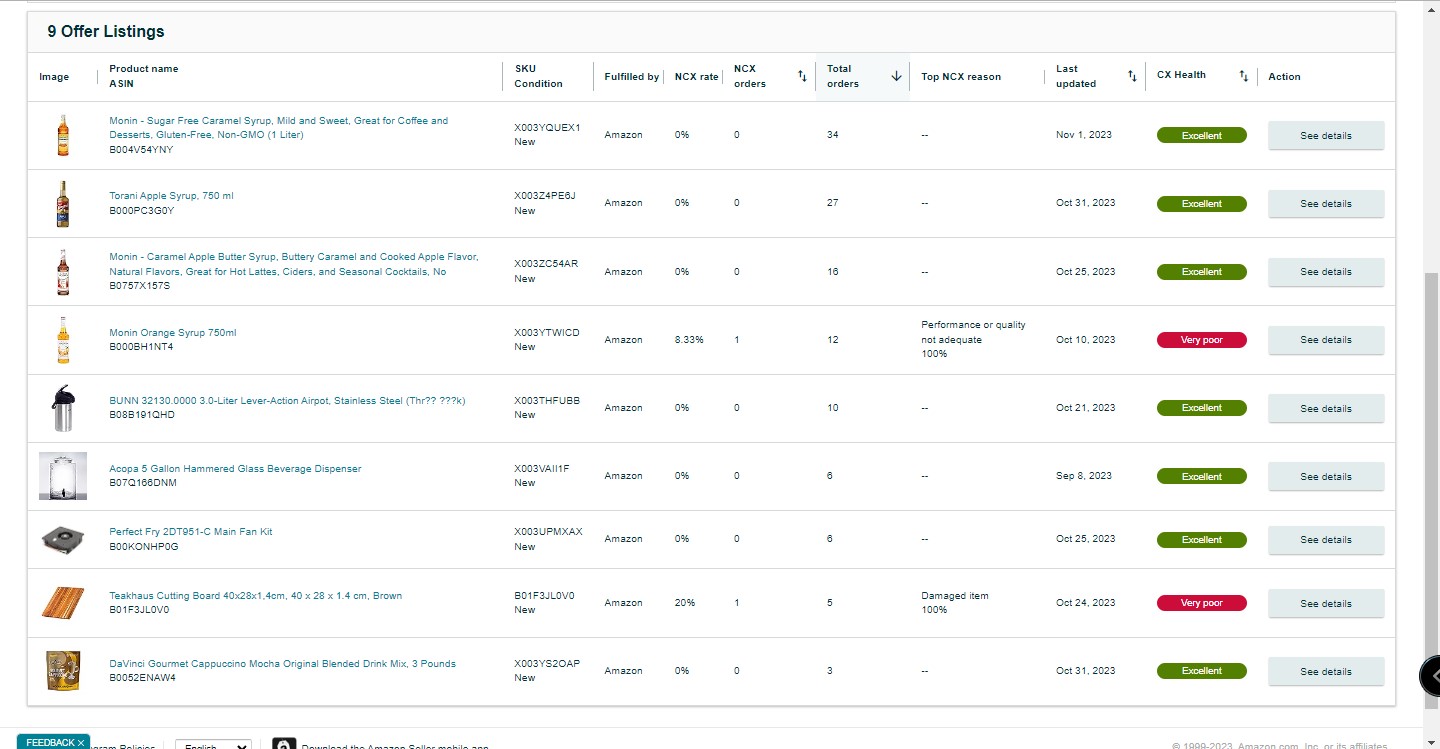Click Excellent badge for DaVinci Cappuccino Mocha
1440x749 pixels.
(1202, 671)
